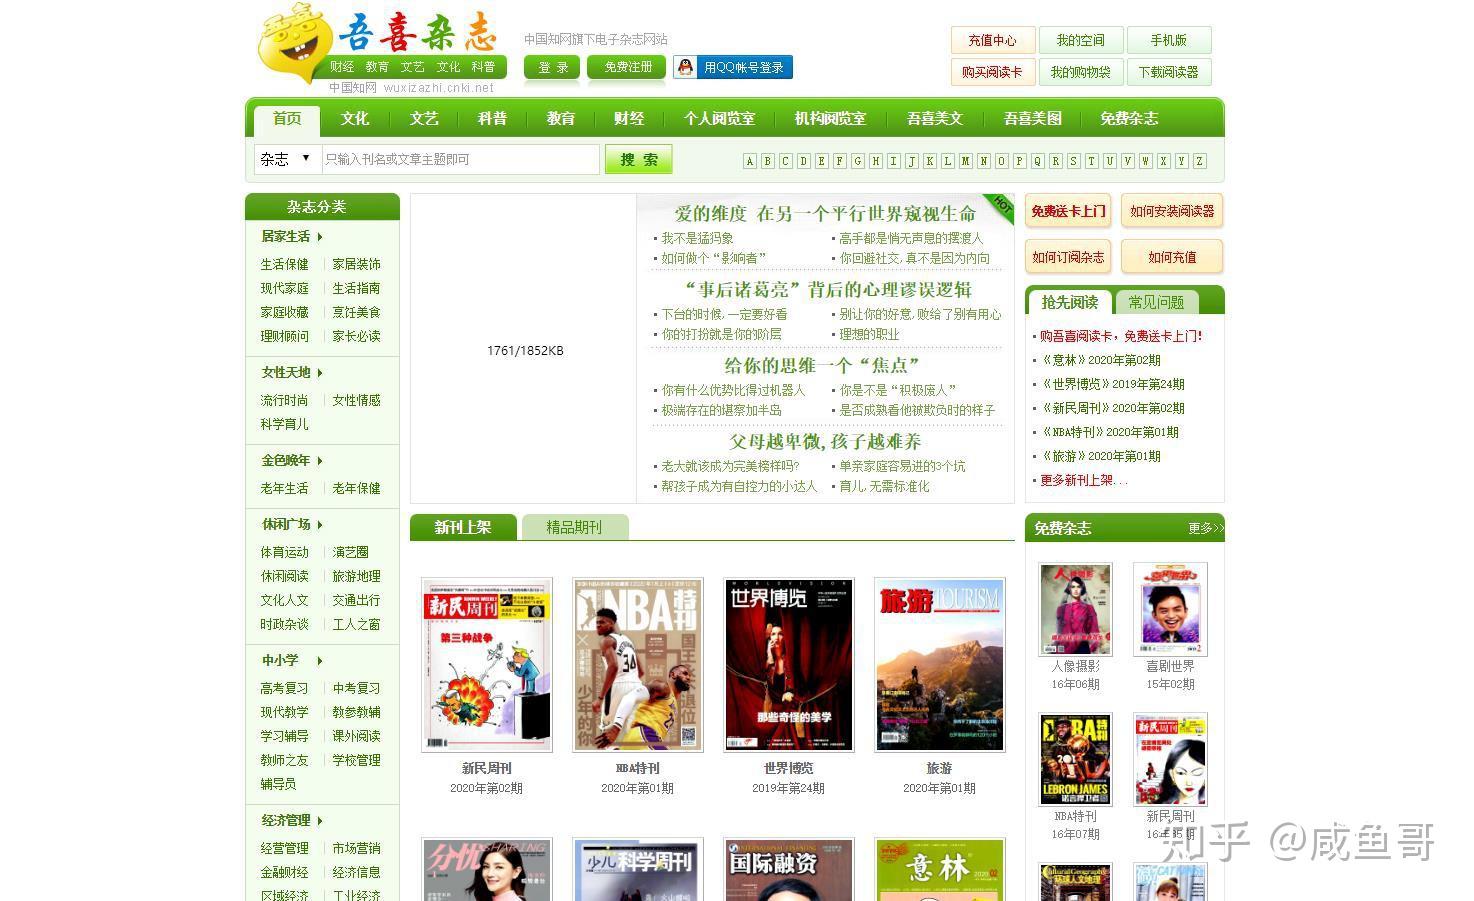Open 《意林》2020年第02期 link

pos(1100,360)
